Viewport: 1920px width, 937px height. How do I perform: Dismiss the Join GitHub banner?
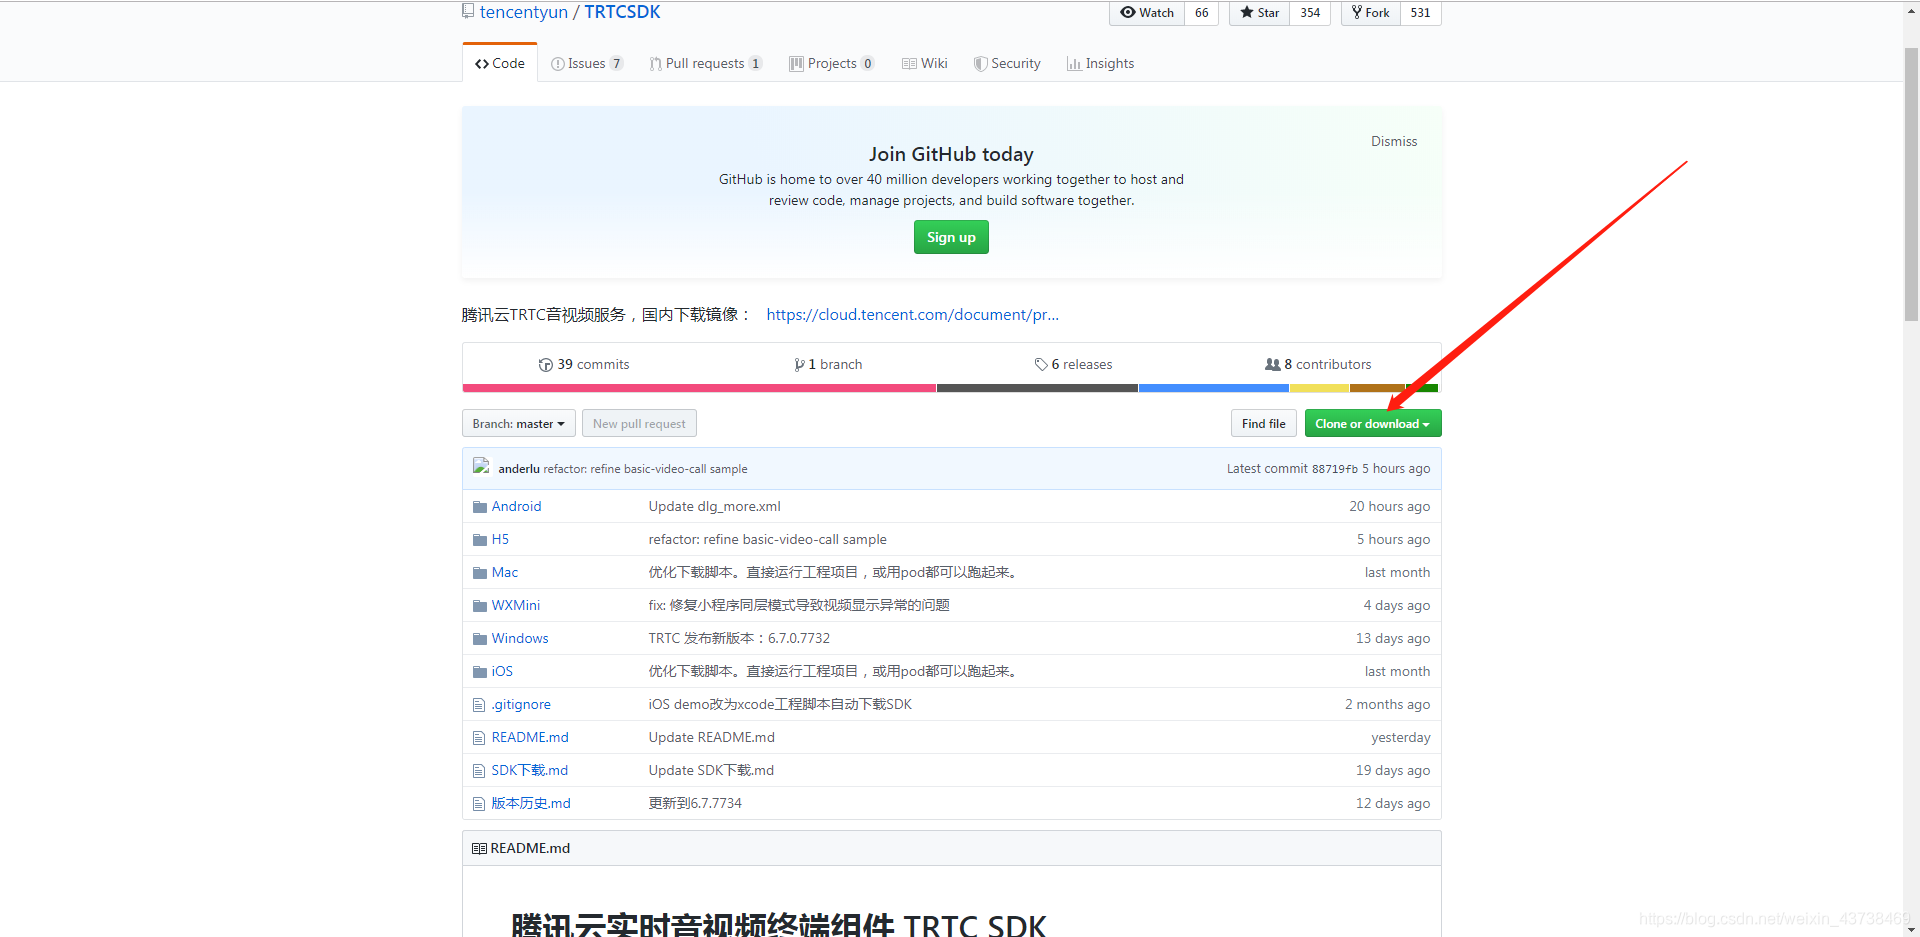1394,141
